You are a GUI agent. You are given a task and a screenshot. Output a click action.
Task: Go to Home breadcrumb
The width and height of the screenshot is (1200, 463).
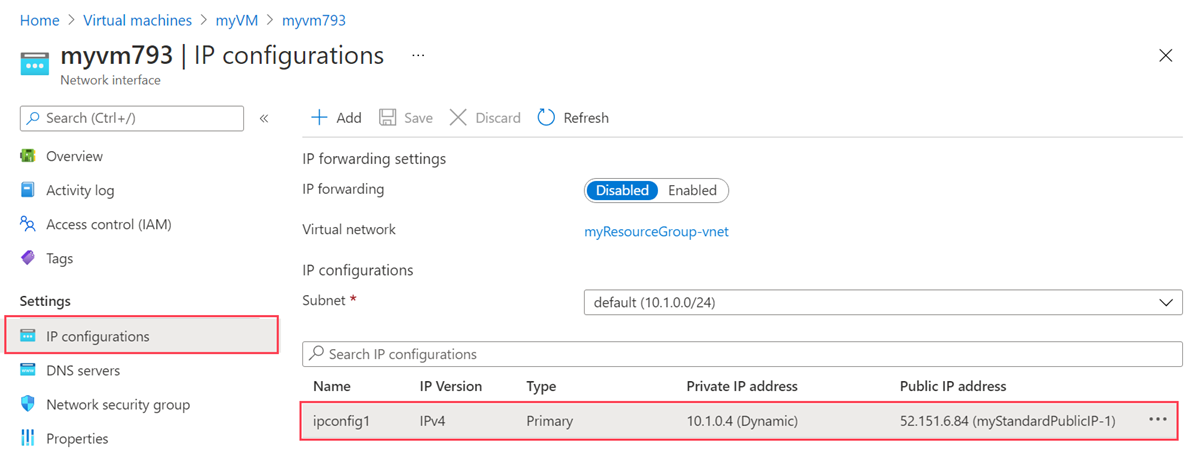40,20
